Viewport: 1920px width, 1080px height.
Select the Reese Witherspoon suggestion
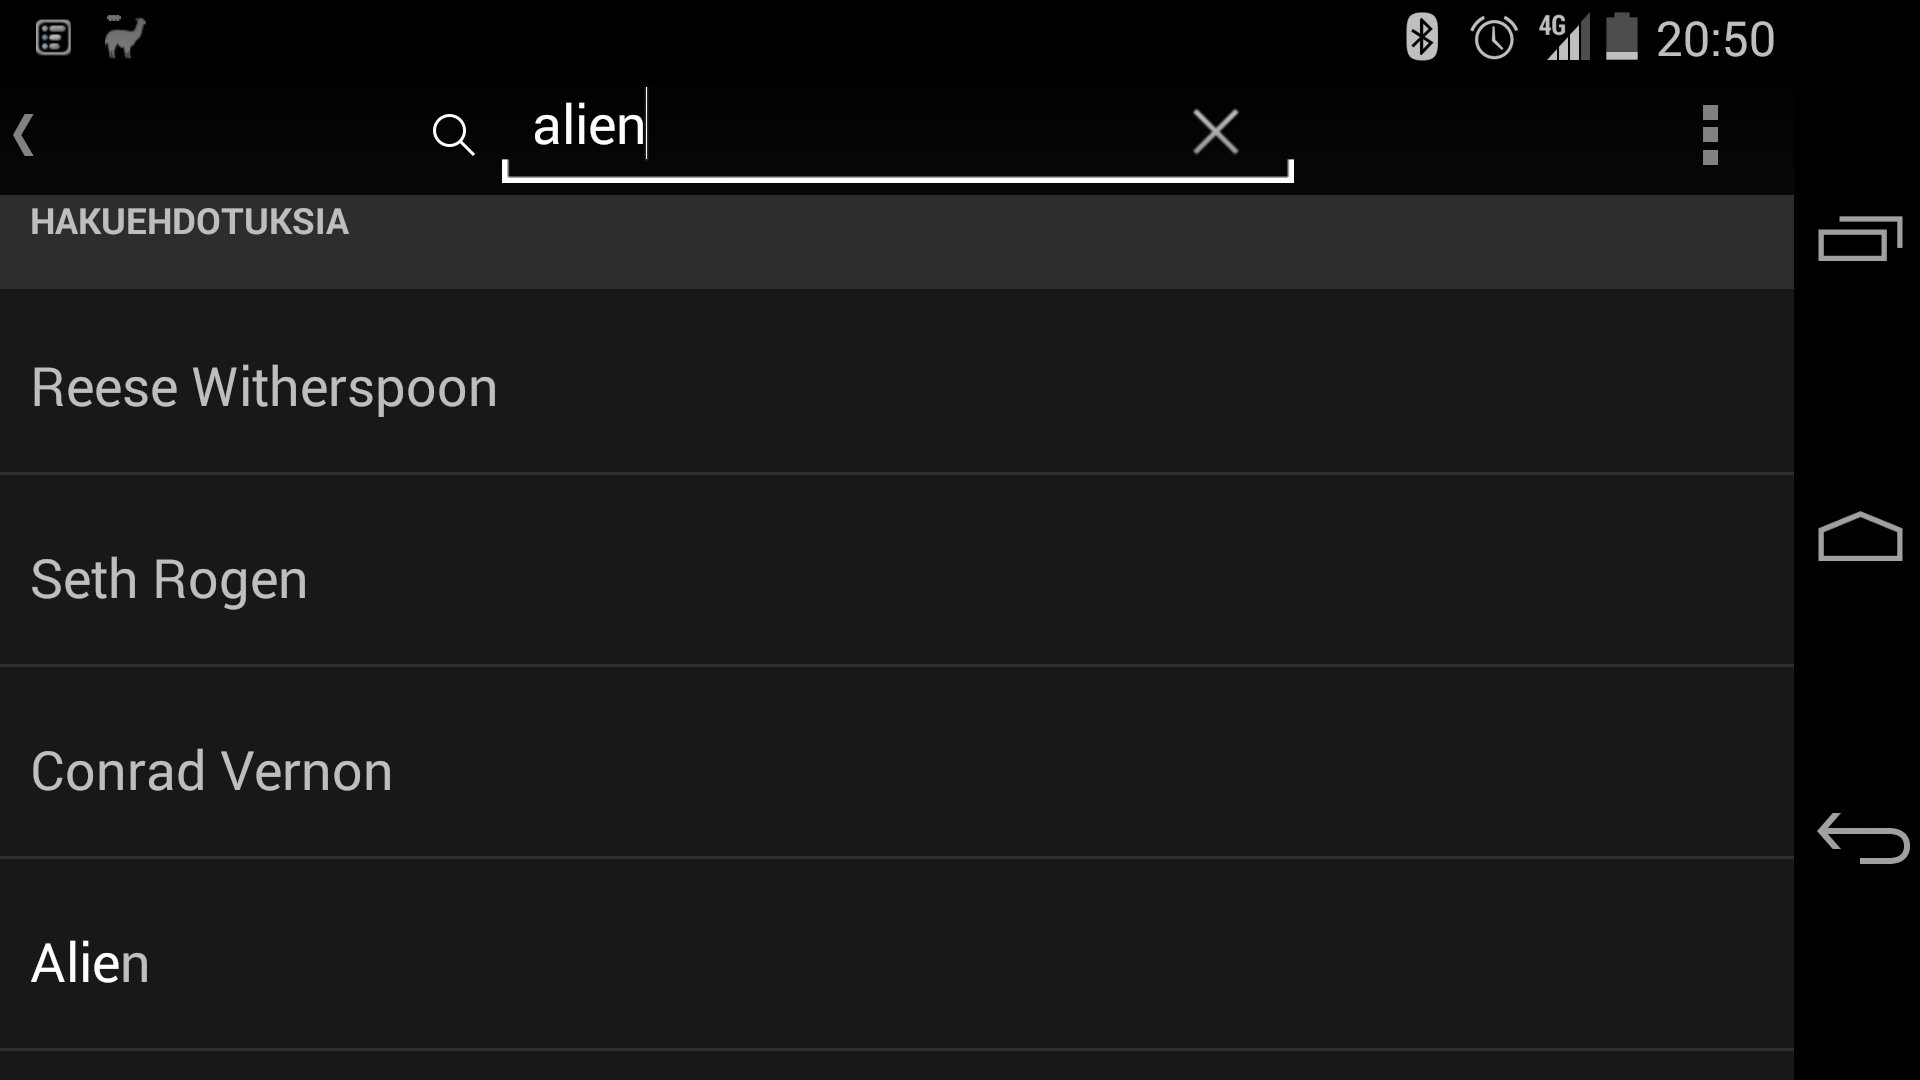(264, 387)
